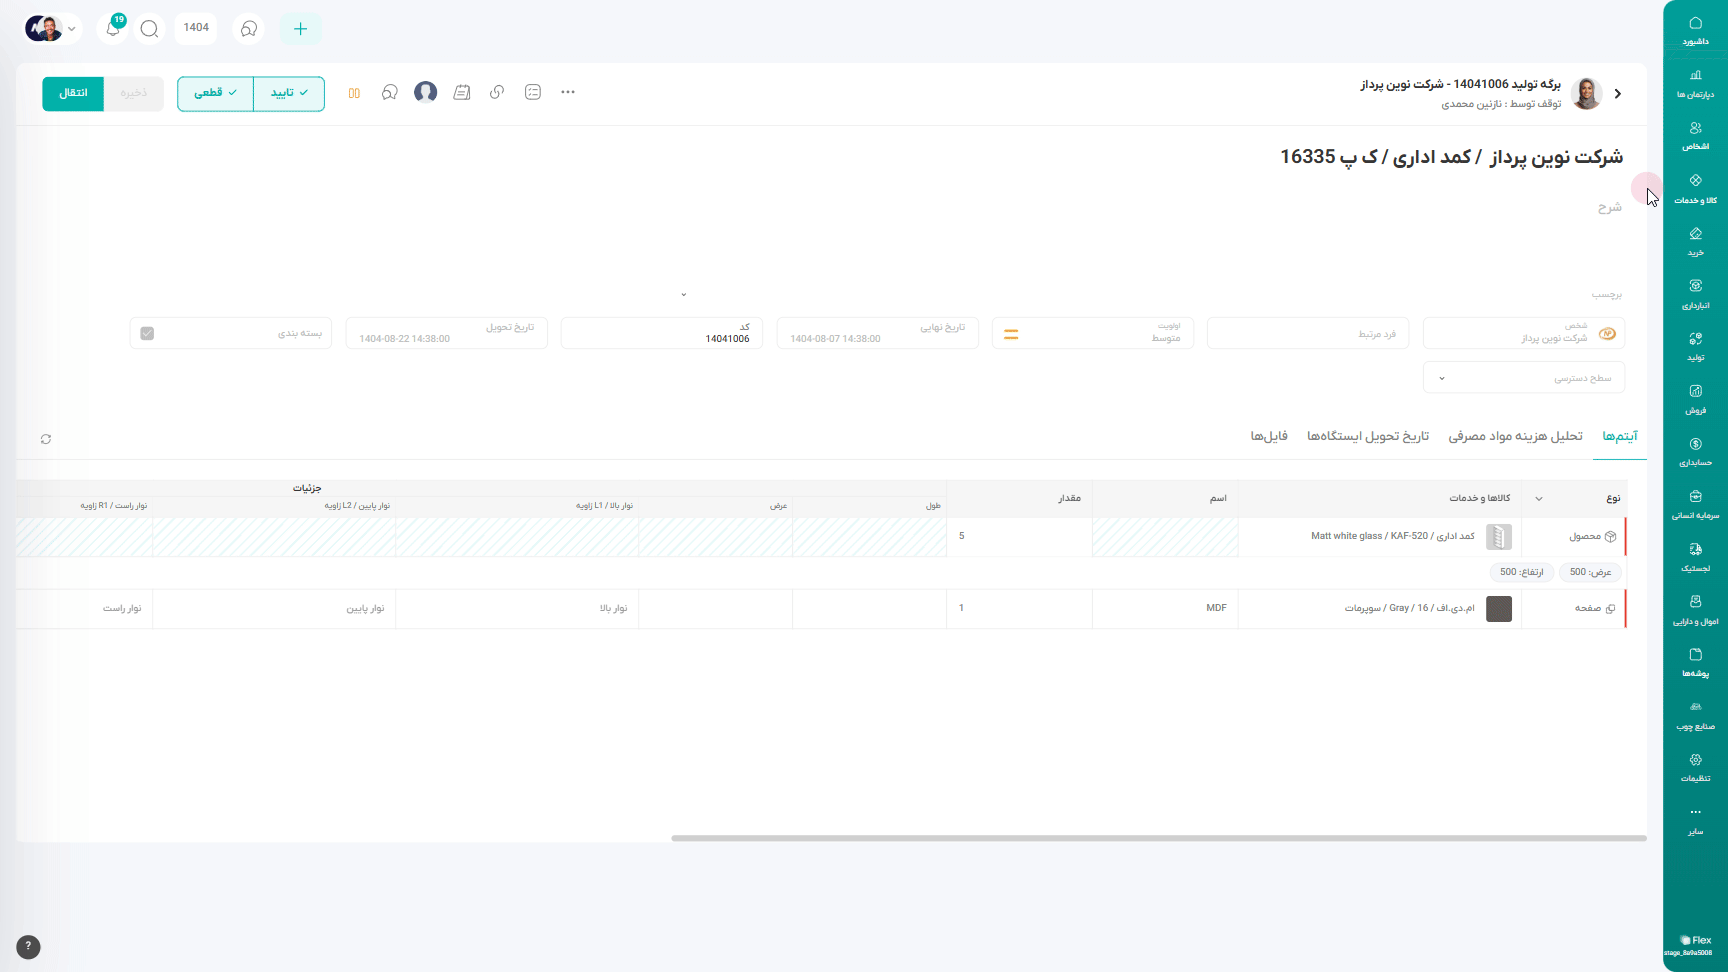
Task: Switch to تحلیل هزینه مواد مصرفی tab
Action: point(1515,436)
